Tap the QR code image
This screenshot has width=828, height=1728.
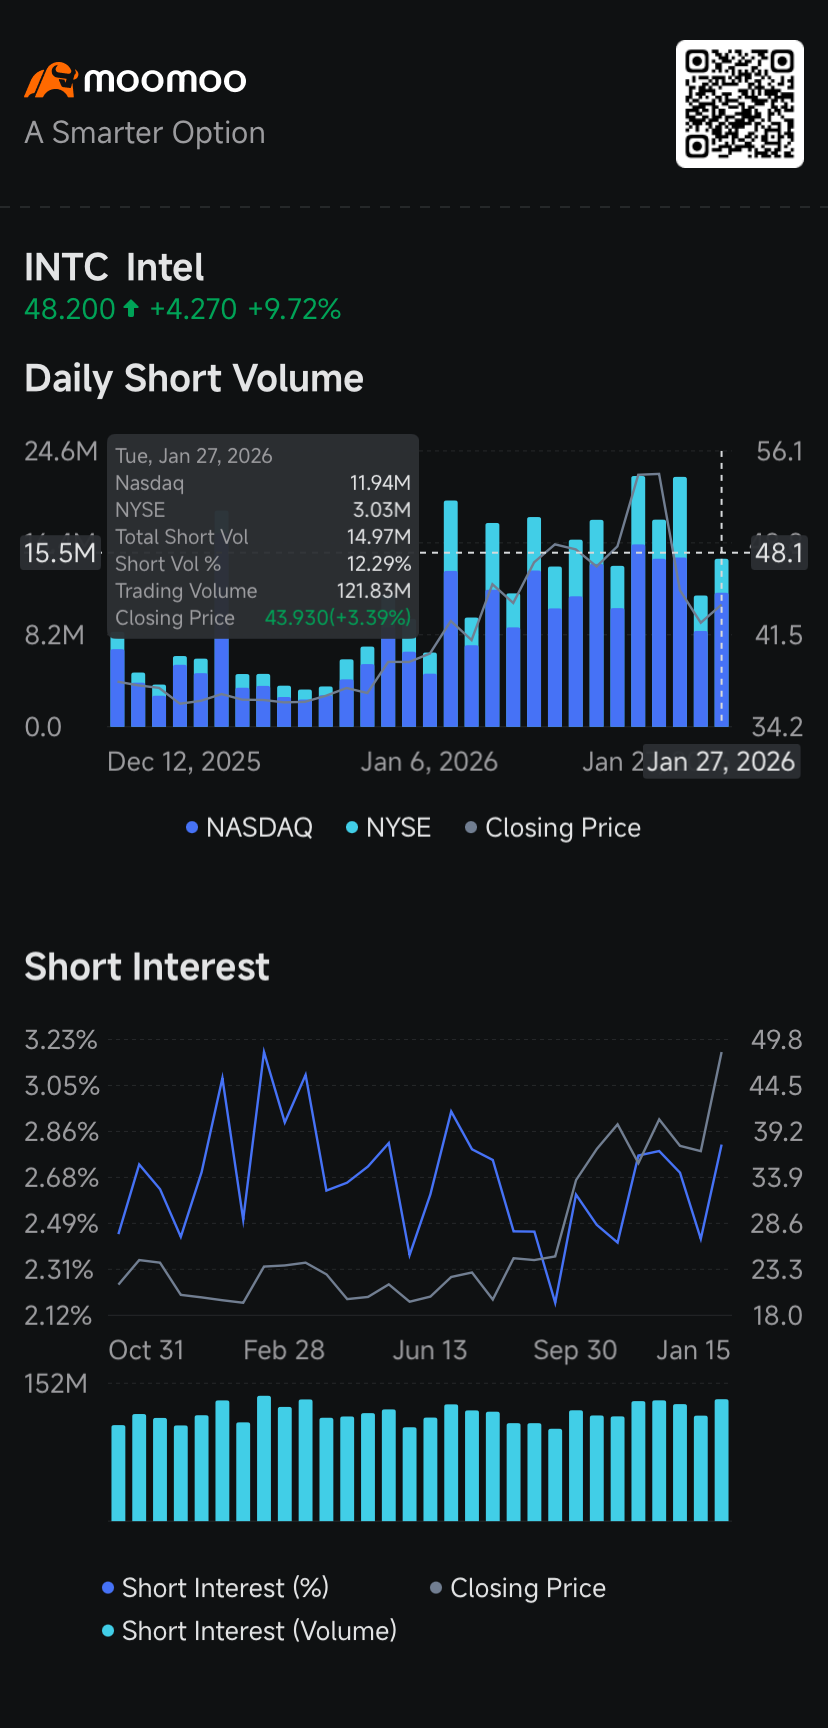coord(740,104)
